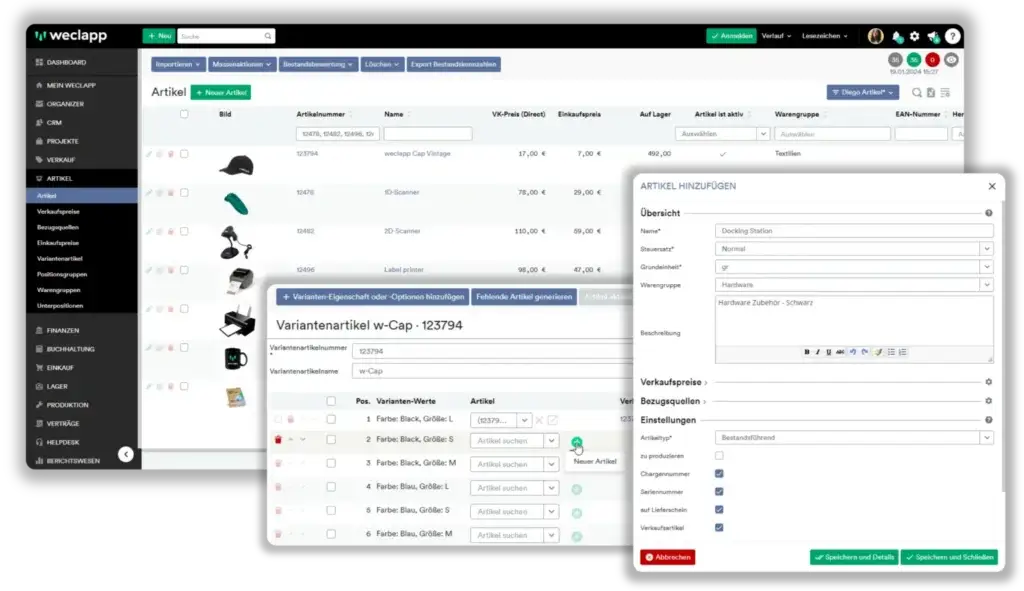The width and height of the screenshot is (1024, 591).
Task: Click the green Neuer Artikel plus icon
Action: 577,442
